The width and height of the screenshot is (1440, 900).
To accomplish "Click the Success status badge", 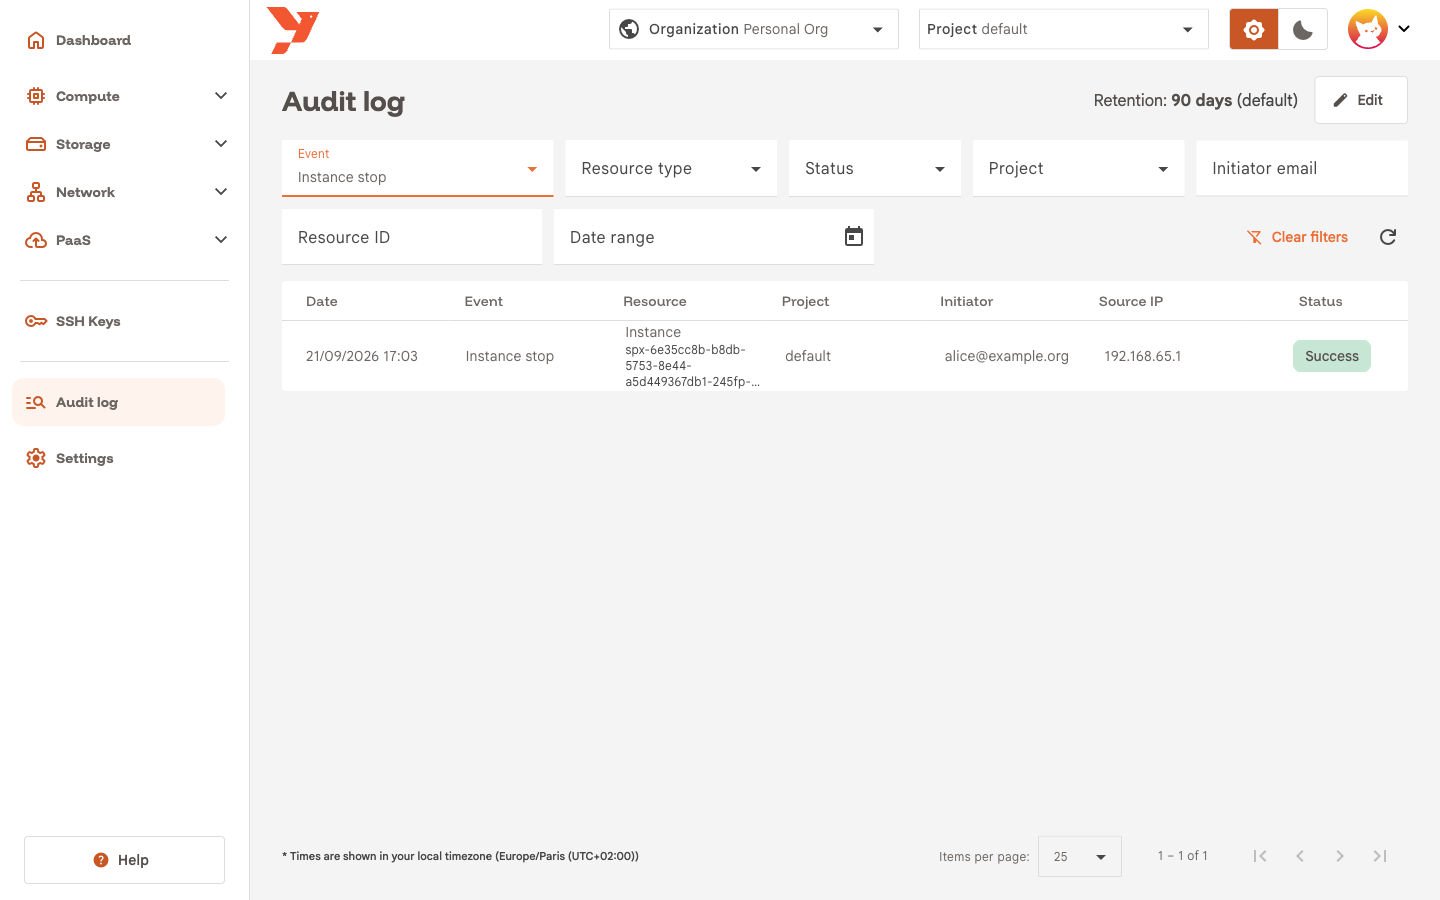I will (x=1332, y=356).
